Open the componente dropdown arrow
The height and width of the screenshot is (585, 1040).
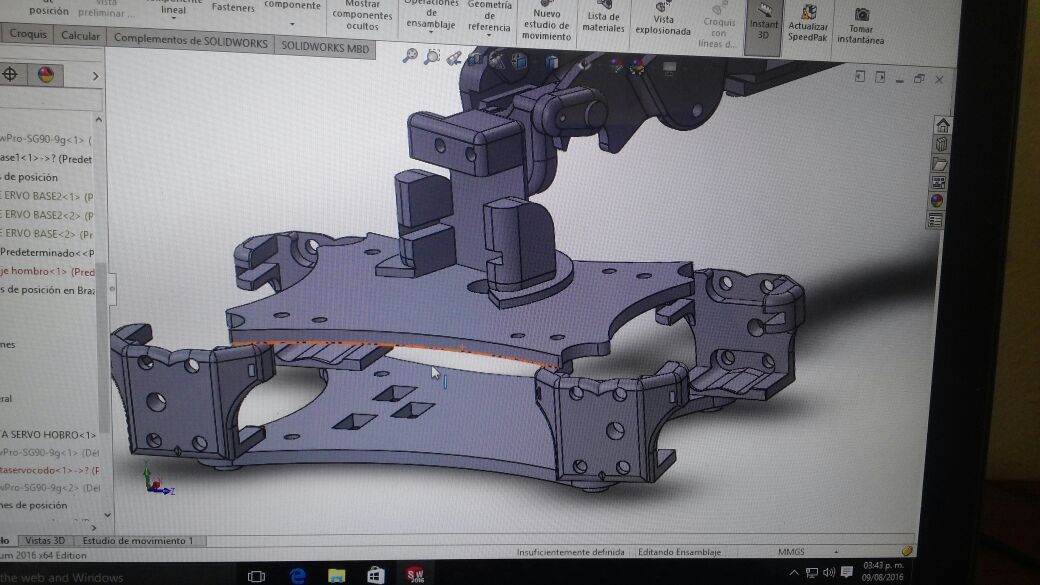tap(292, 24)
